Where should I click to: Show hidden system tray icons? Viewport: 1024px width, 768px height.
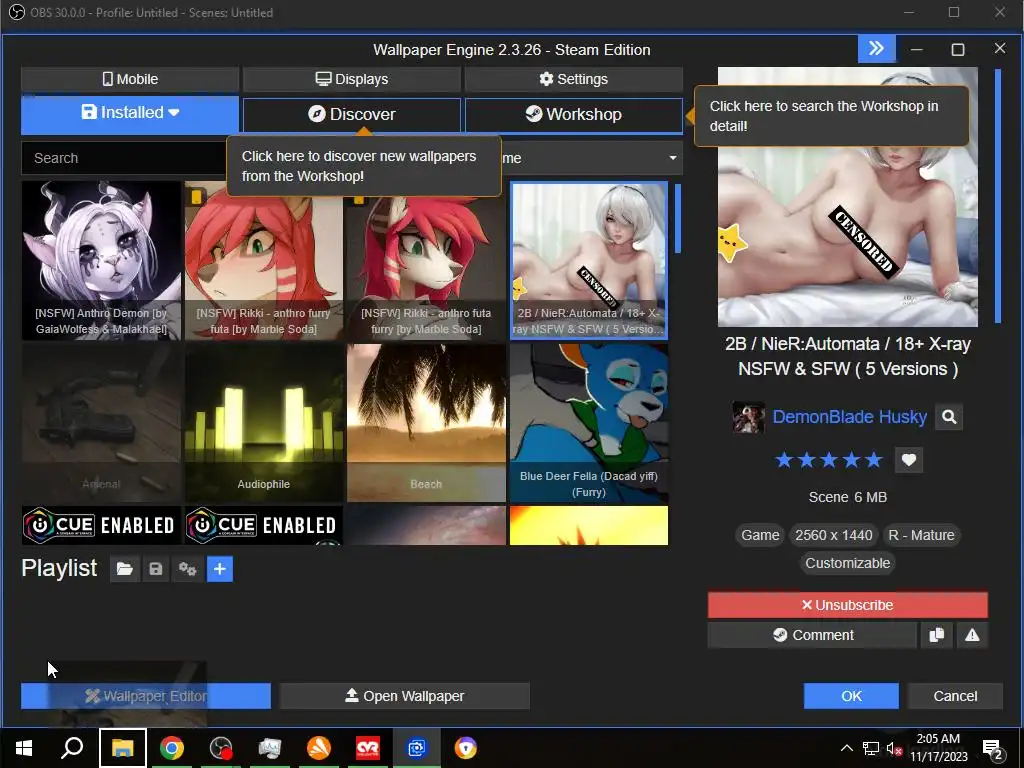click(846, 748)
